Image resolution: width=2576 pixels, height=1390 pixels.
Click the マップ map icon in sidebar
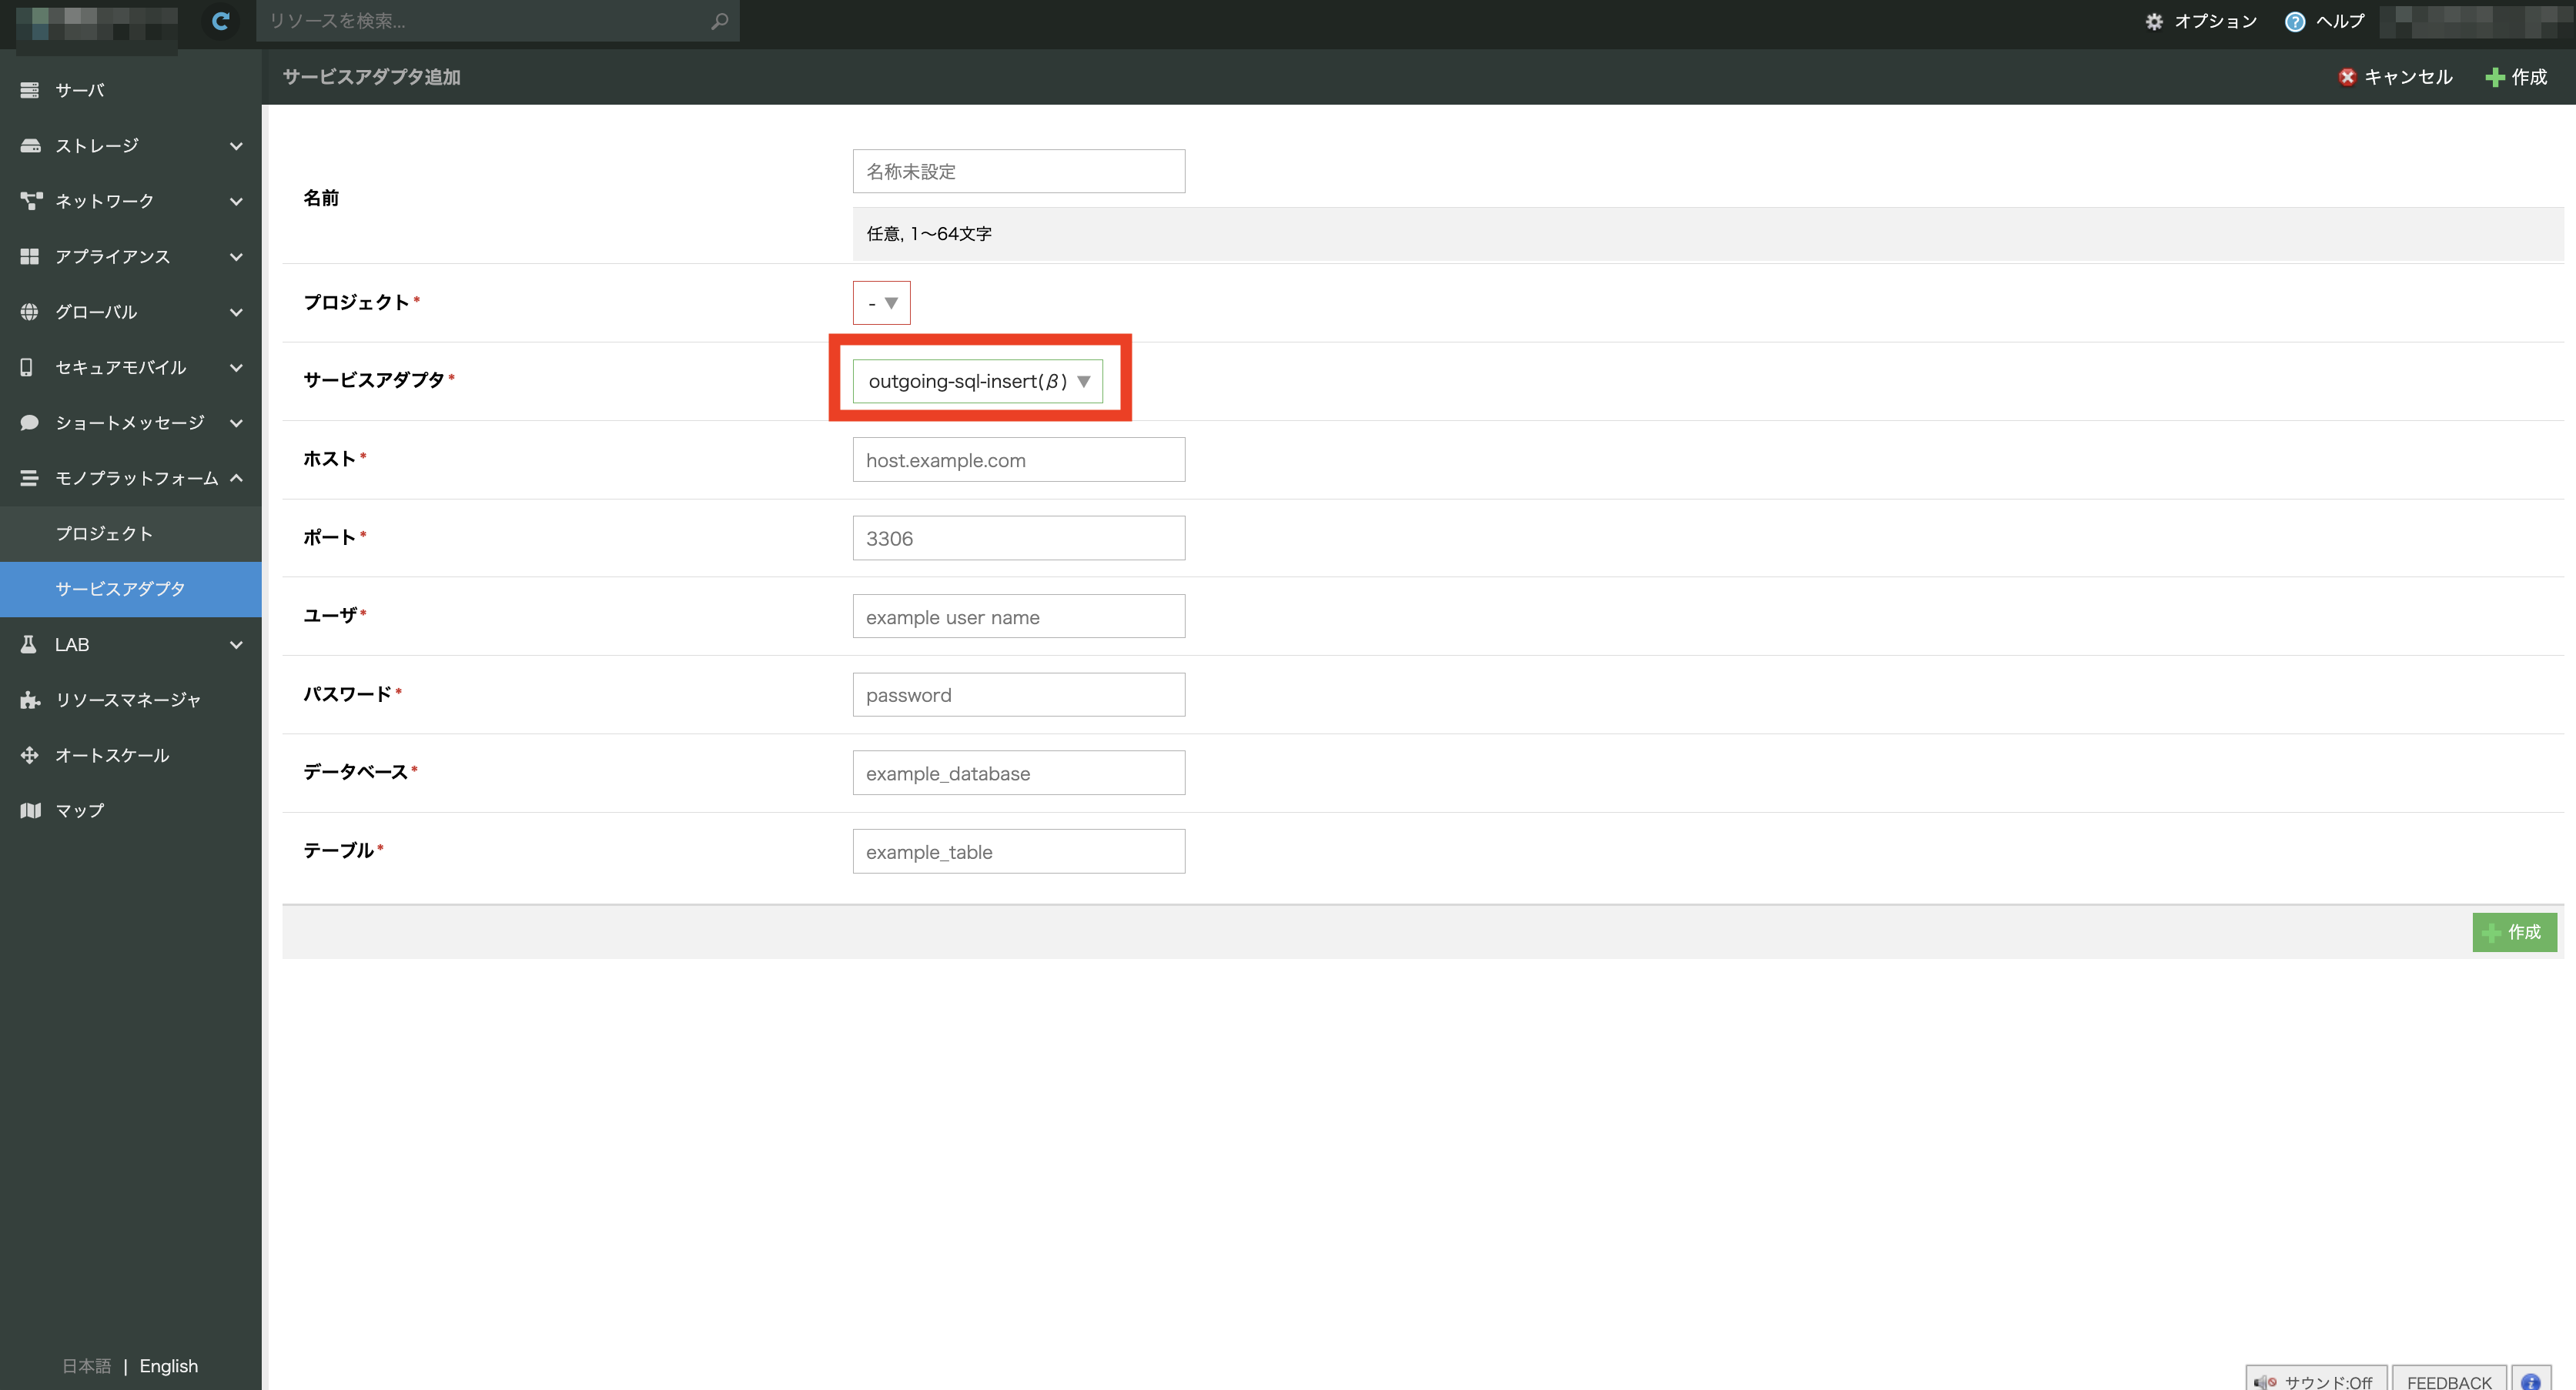[30, 810]
